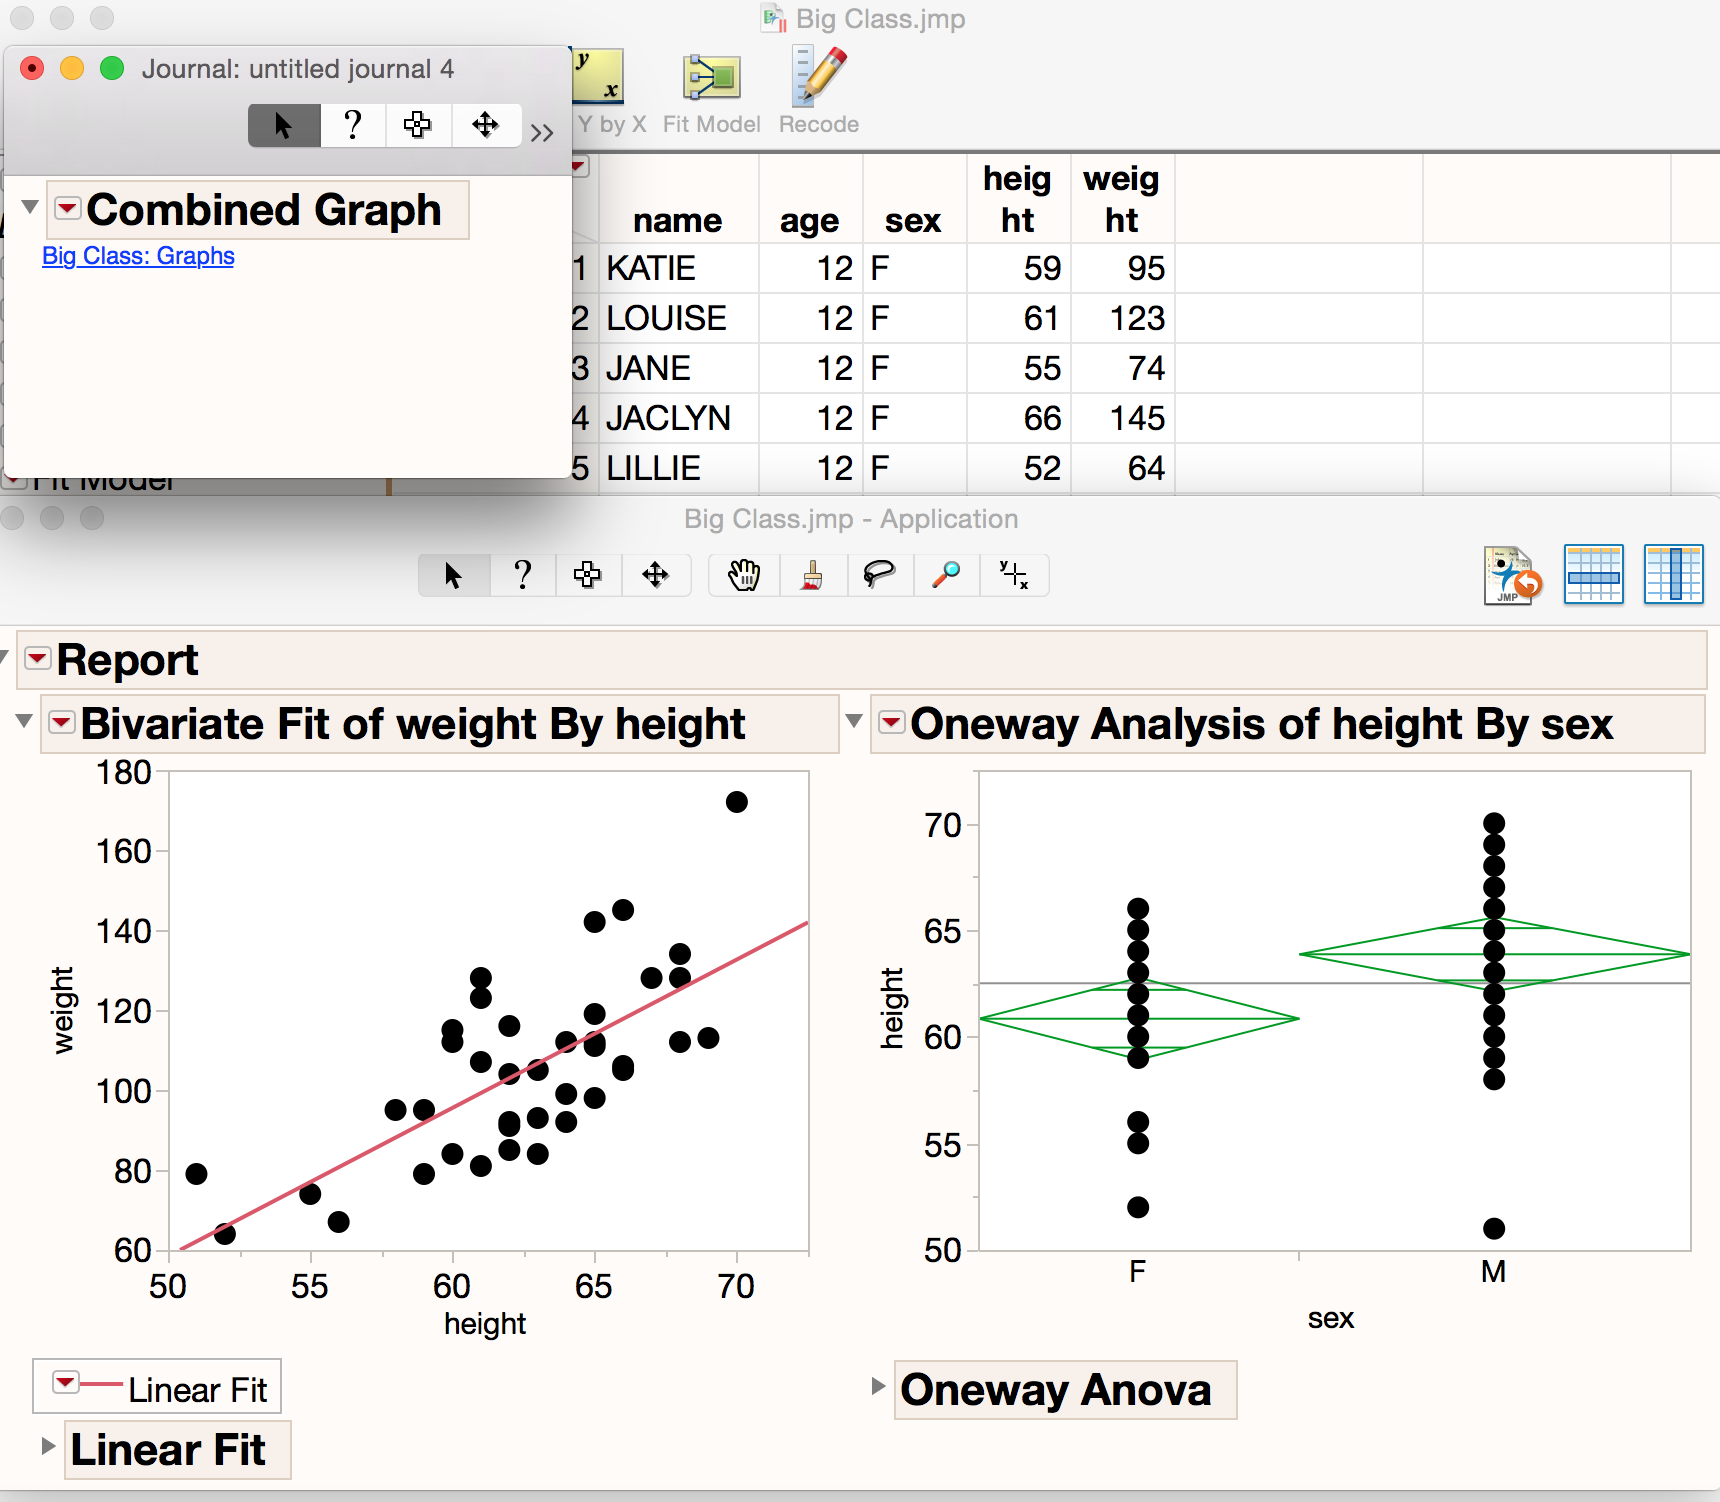1720x1502 pixels.
Task: Select the magnifier zoom tool
Action: tap(946, 575)
